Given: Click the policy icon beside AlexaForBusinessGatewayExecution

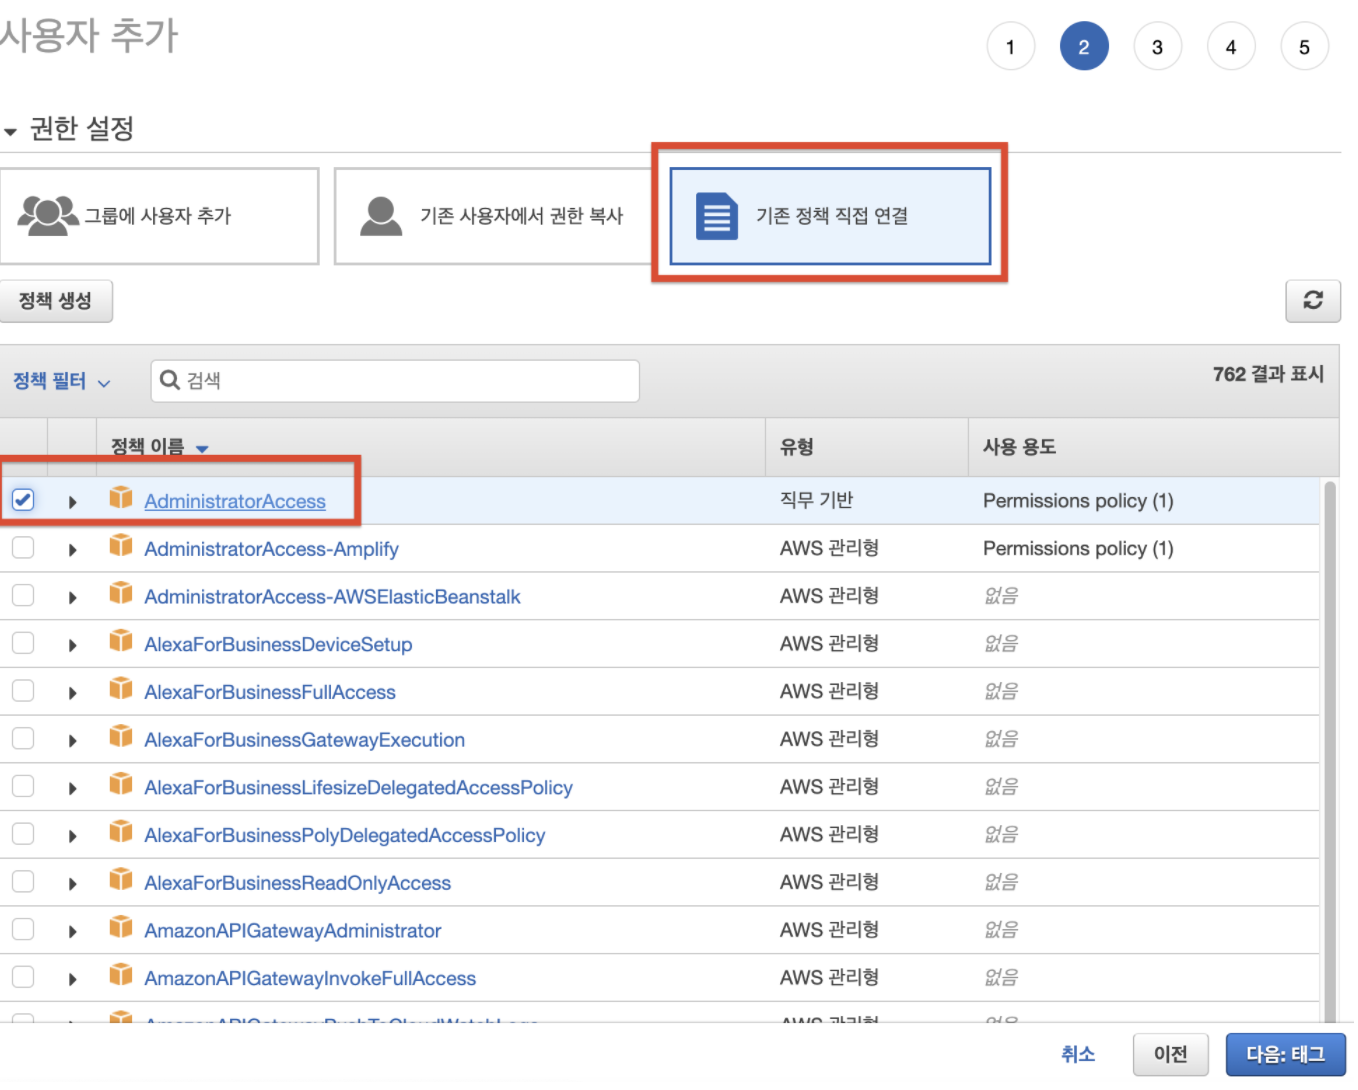Looking at the screenshot, I should tap(121, 736).
